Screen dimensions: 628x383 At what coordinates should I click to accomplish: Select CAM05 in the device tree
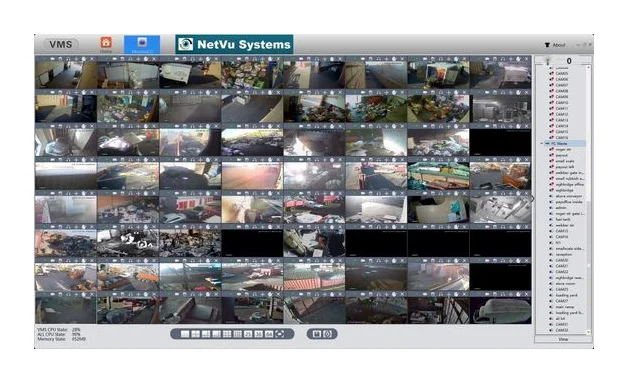pyautogui.click(x=562, y=74)
